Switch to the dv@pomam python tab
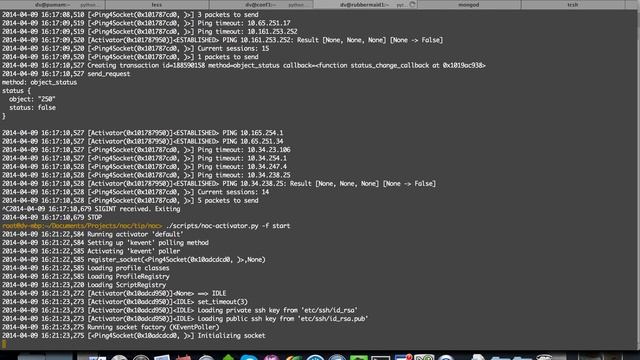Screen dimensions: 640x360 coord(53,4)
